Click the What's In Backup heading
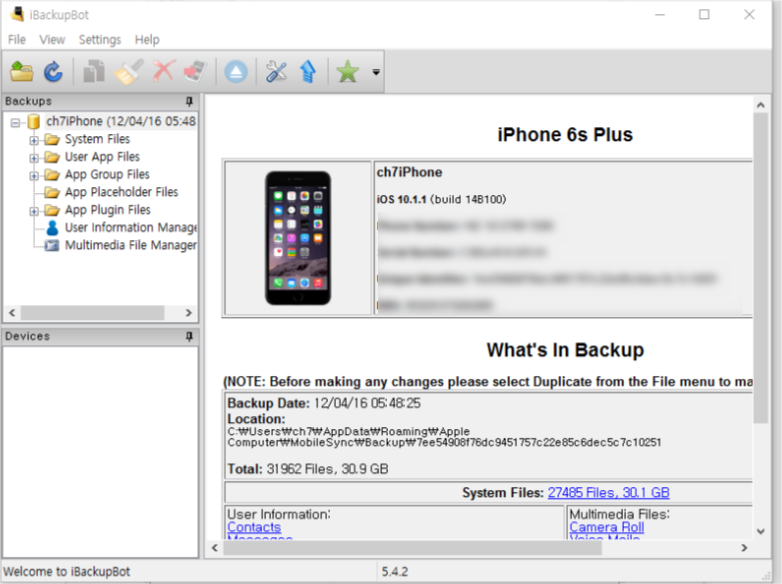This screenshot has width=782, height=584. 565,350
